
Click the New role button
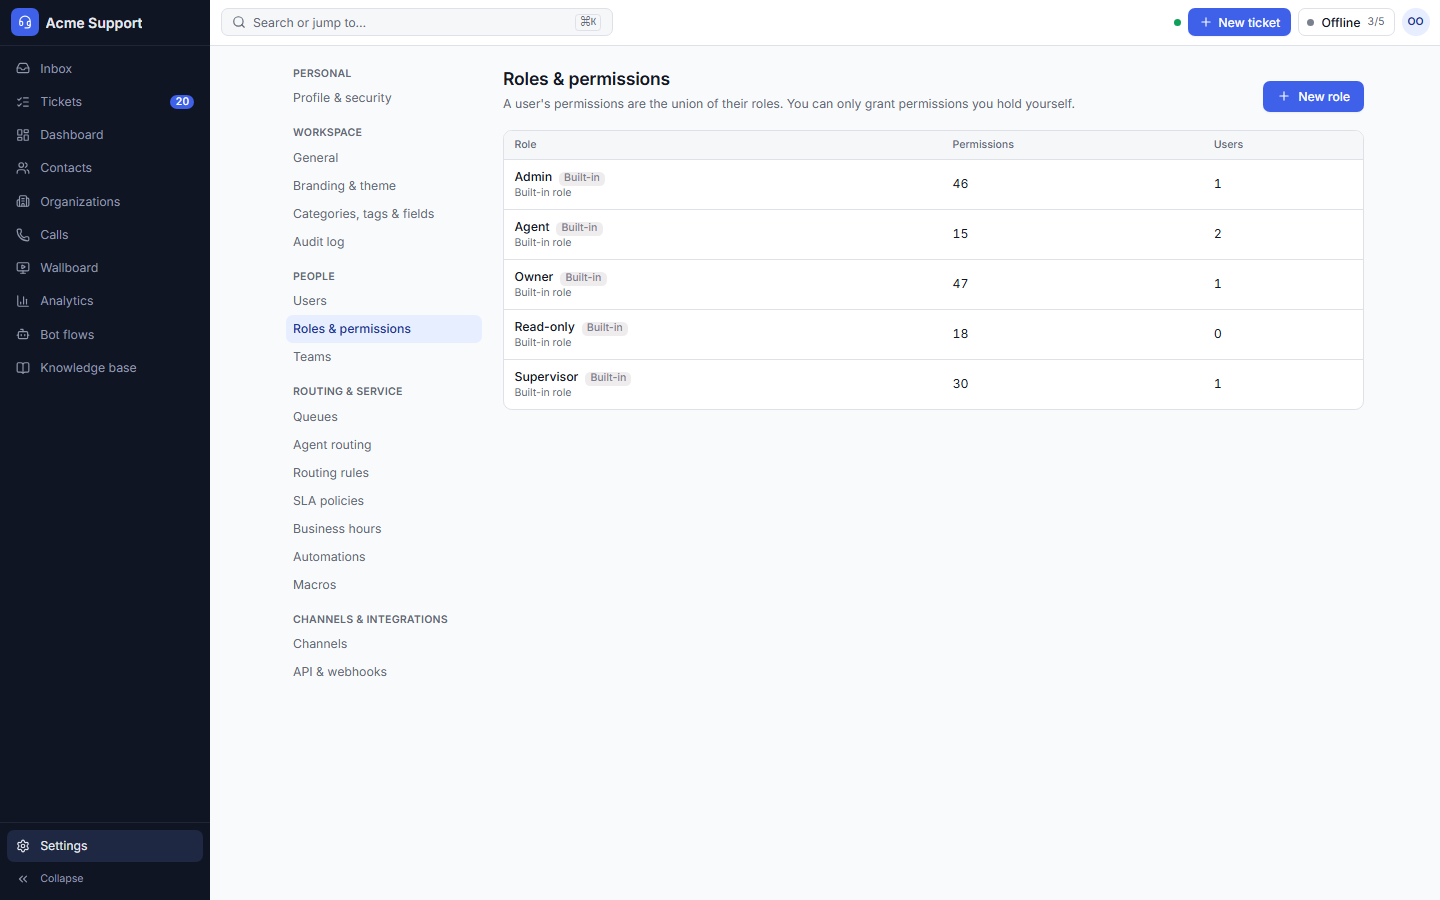click(x=1313, y=97)
